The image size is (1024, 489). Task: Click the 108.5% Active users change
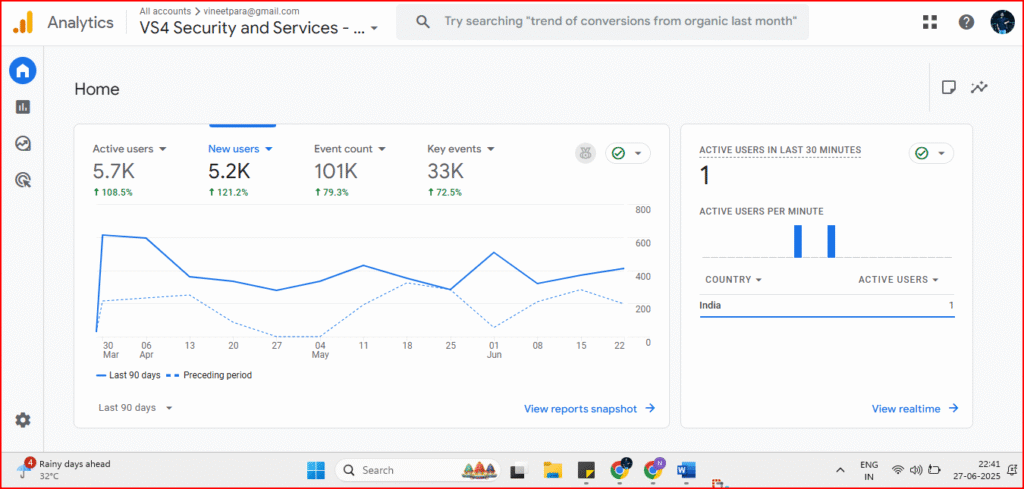click(112, 193)
